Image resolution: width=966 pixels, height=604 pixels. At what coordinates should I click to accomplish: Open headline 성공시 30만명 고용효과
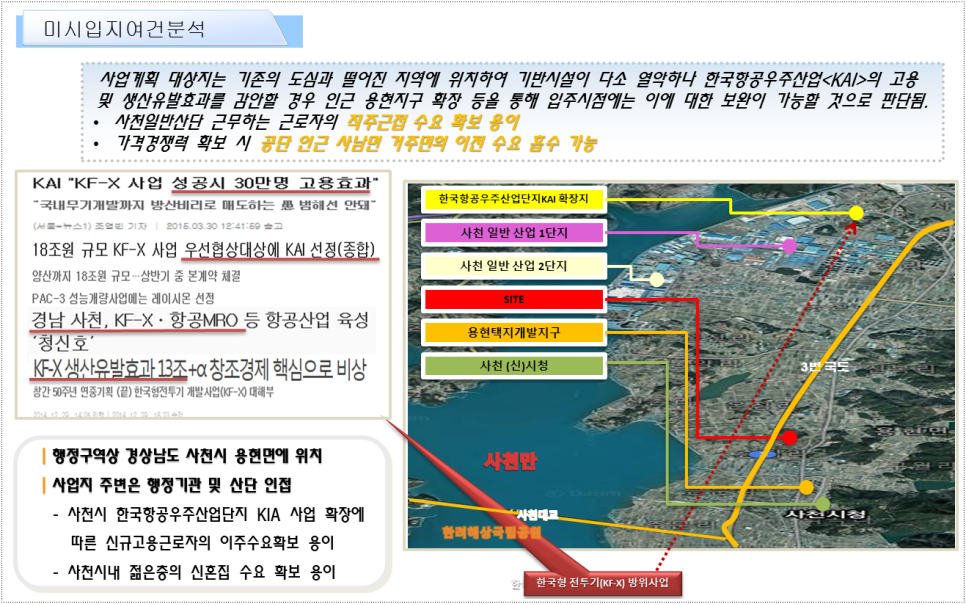[272, 184]
